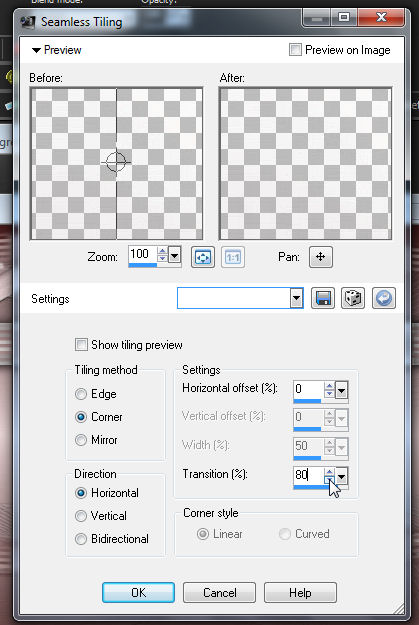The height and width of the screenshot is (625, 419).
Task: Click Seamless Tiling title bar icon
Action: (x=28, y=22)
